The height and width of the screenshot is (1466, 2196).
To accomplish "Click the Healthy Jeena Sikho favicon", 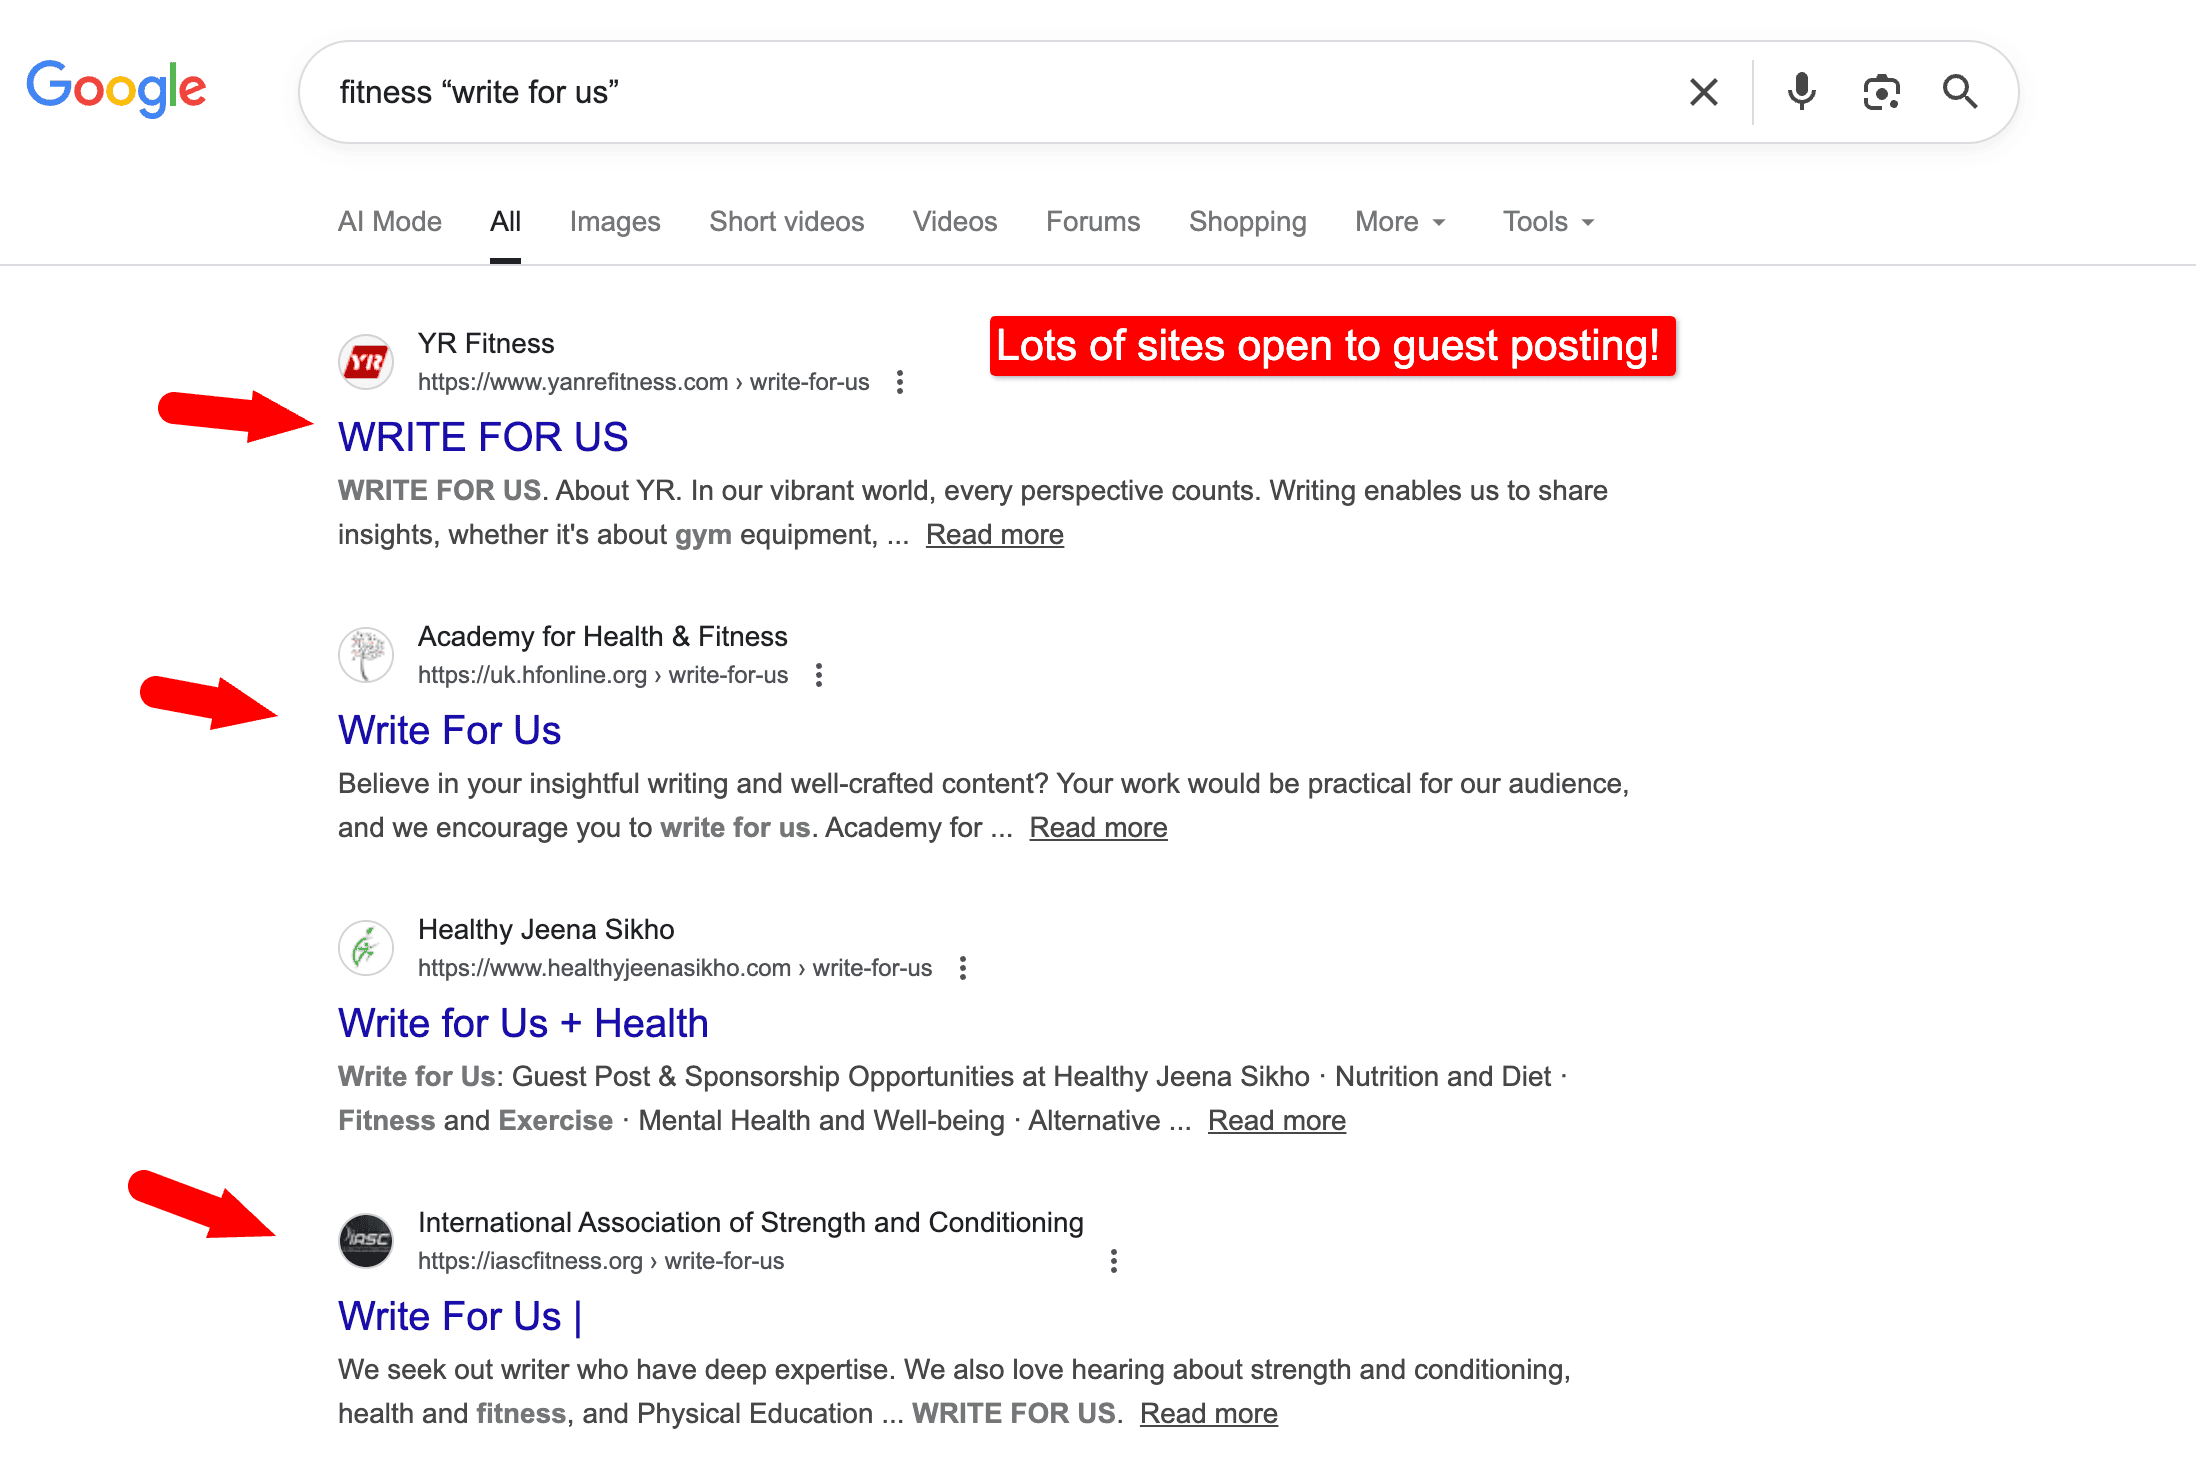I will 366,948.
